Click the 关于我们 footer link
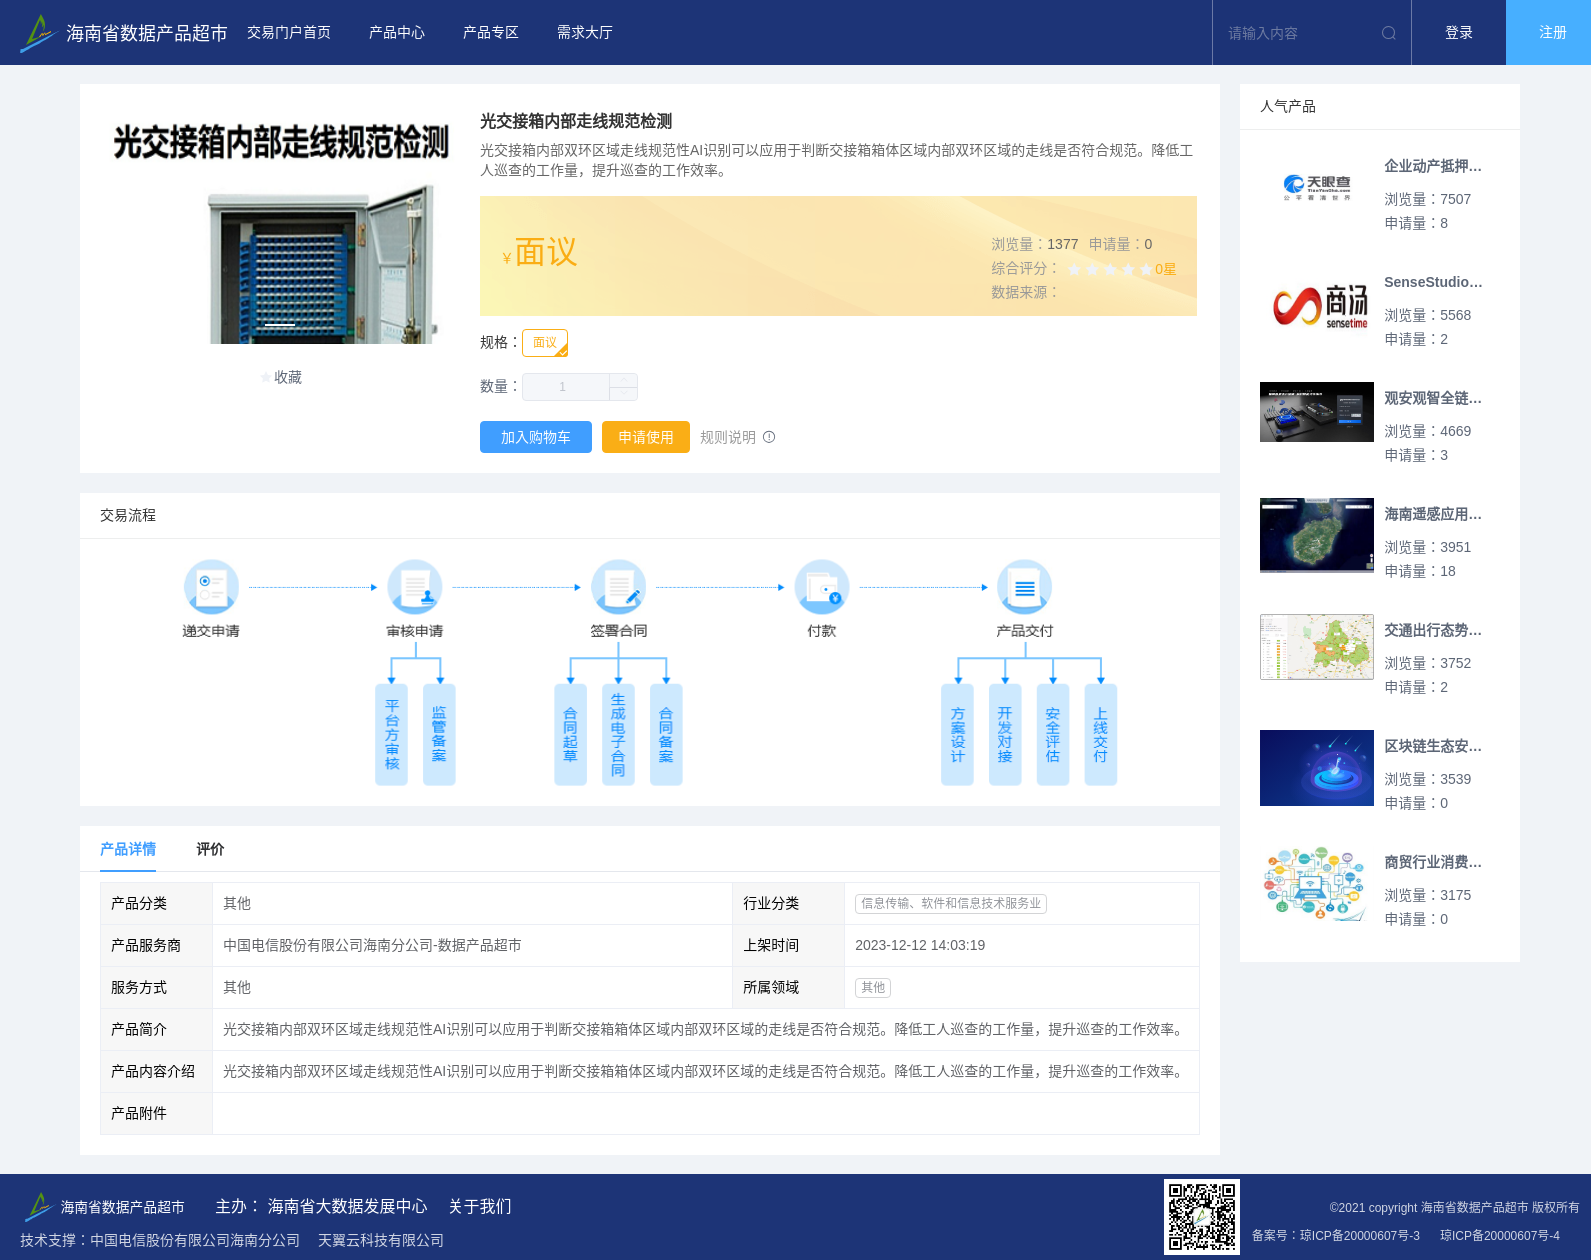The width and height of the screenshot is (1591, 1260). coord(480,1206)
